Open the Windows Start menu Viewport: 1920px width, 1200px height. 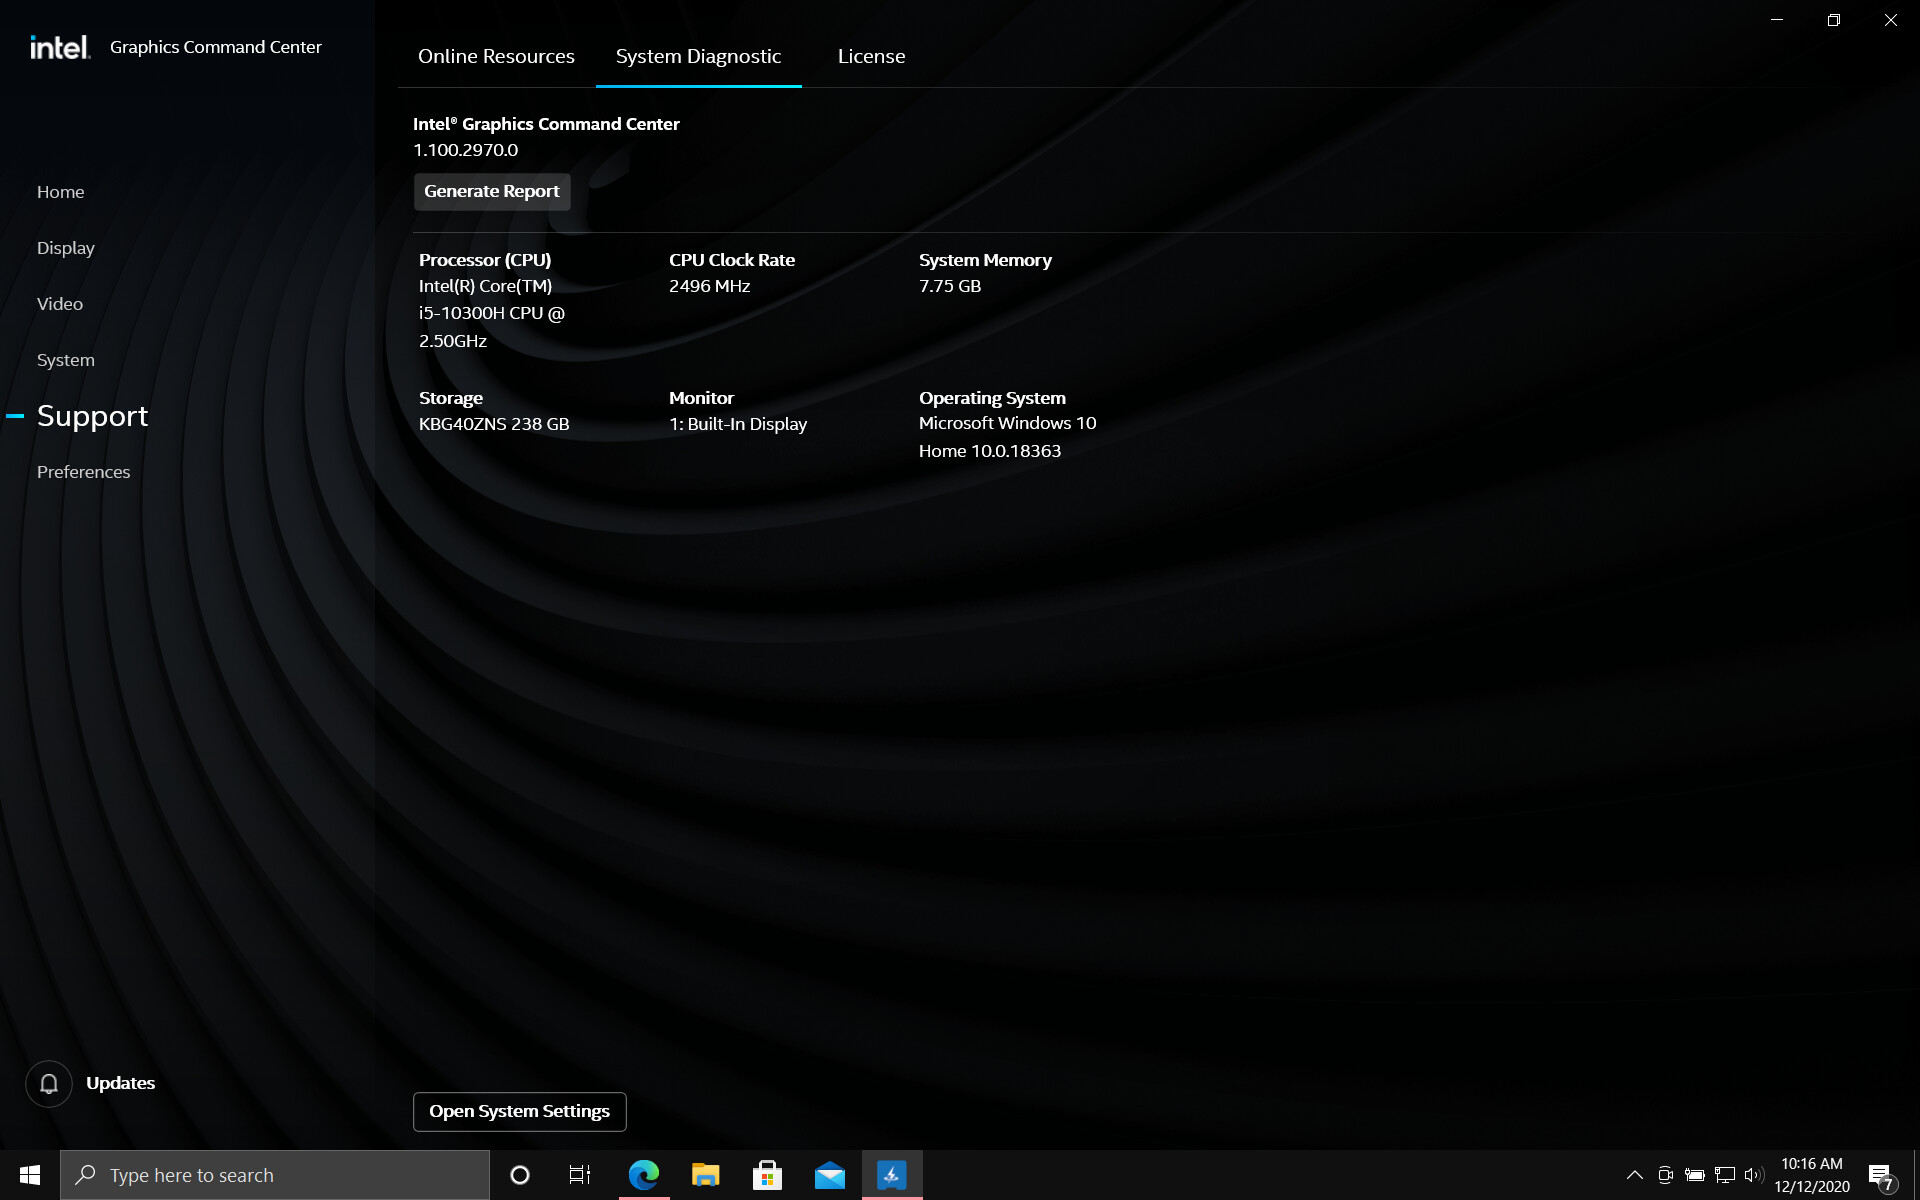(x=30, y=1175)
